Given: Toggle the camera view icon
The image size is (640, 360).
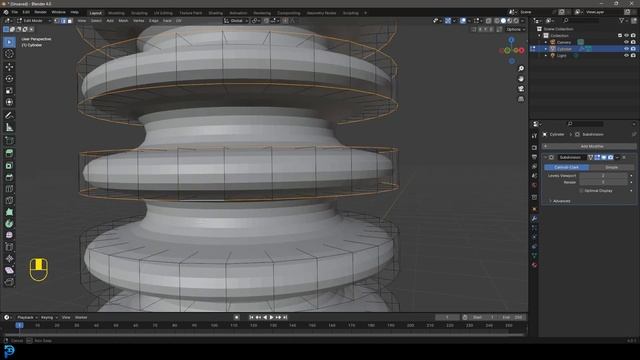Looking at the screenshot, I should 521,89.
